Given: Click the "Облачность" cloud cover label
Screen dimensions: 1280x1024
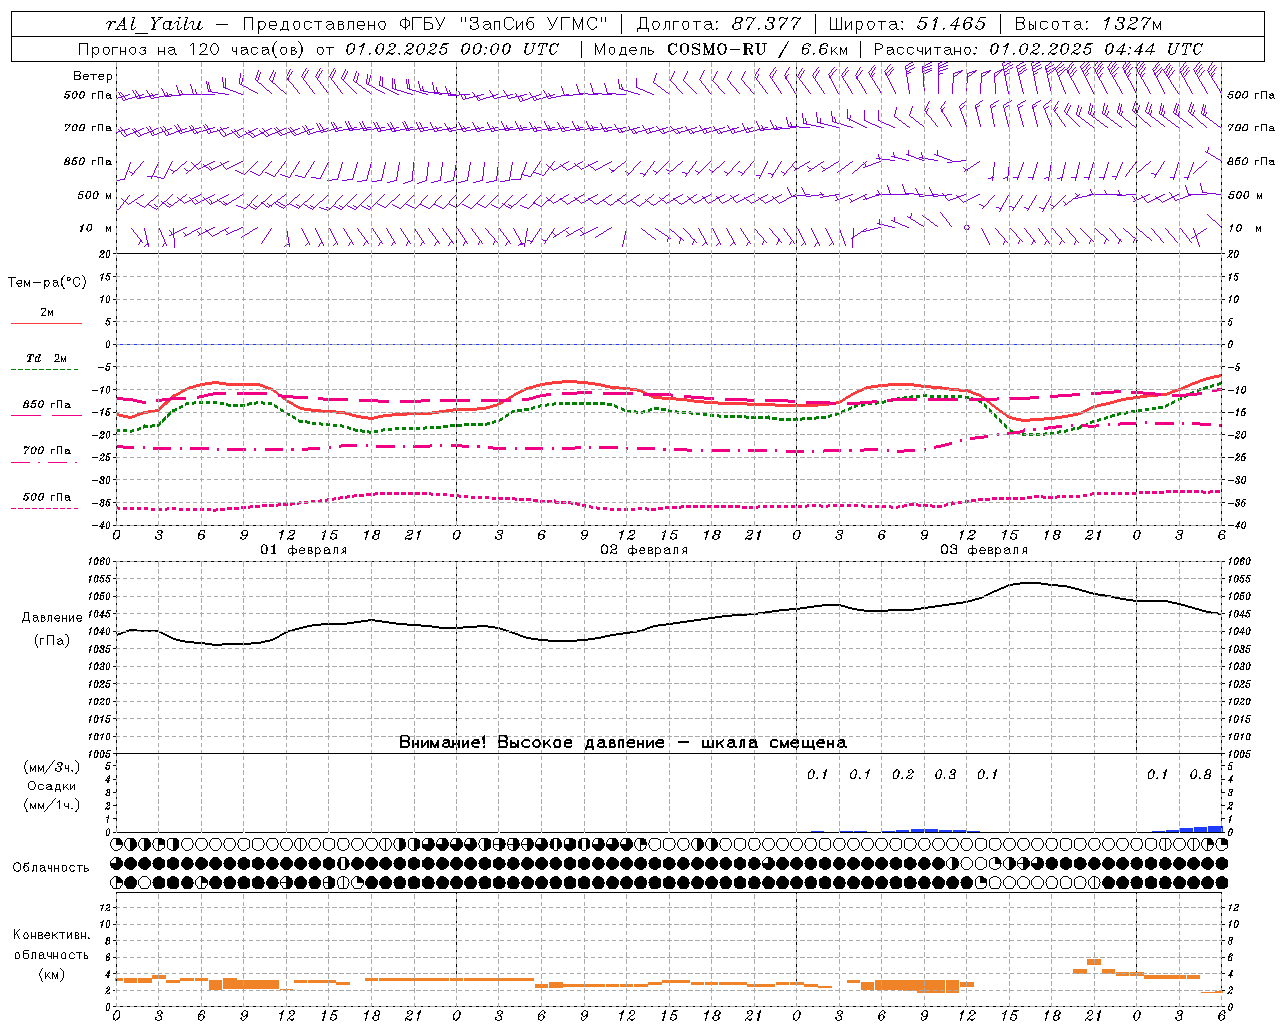Looking at the screenshot, I should [51, 867].
